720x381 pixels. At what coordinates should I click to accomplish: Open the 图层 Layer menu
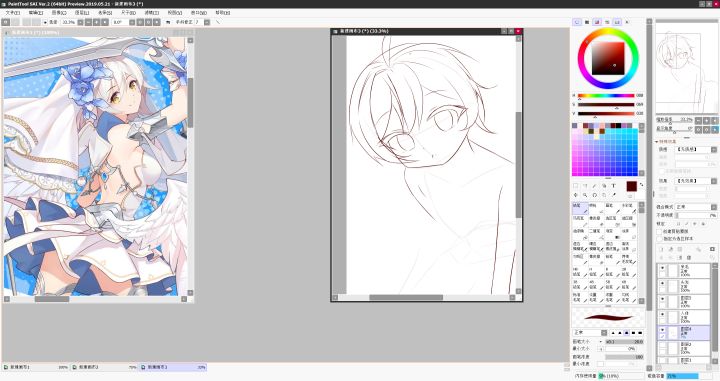(82, 12)
